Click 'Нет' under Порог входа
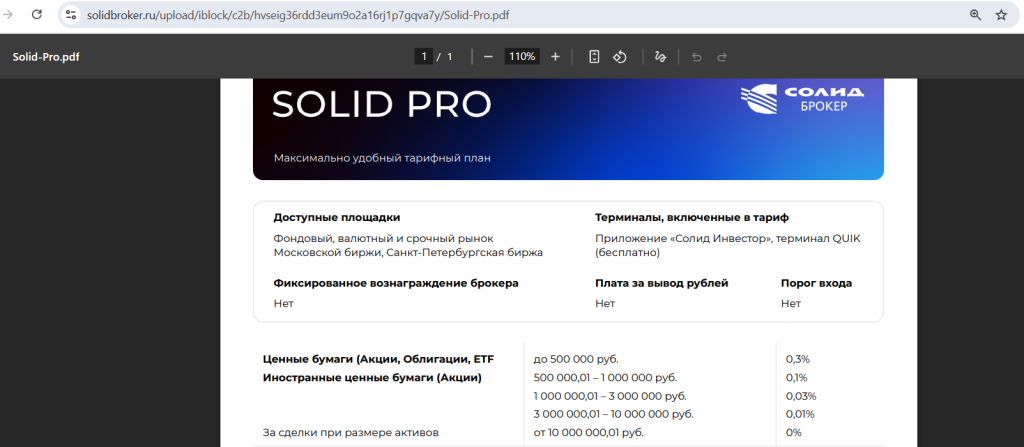The width and height of the screenshot is (1024, 447). pyautogui.click(x=791, y=303)
